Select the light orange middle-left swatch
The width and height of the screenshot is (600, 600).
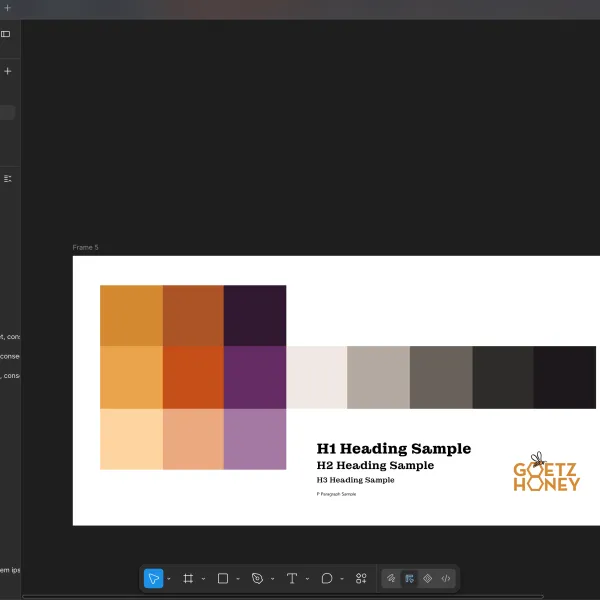click(131, 377)
